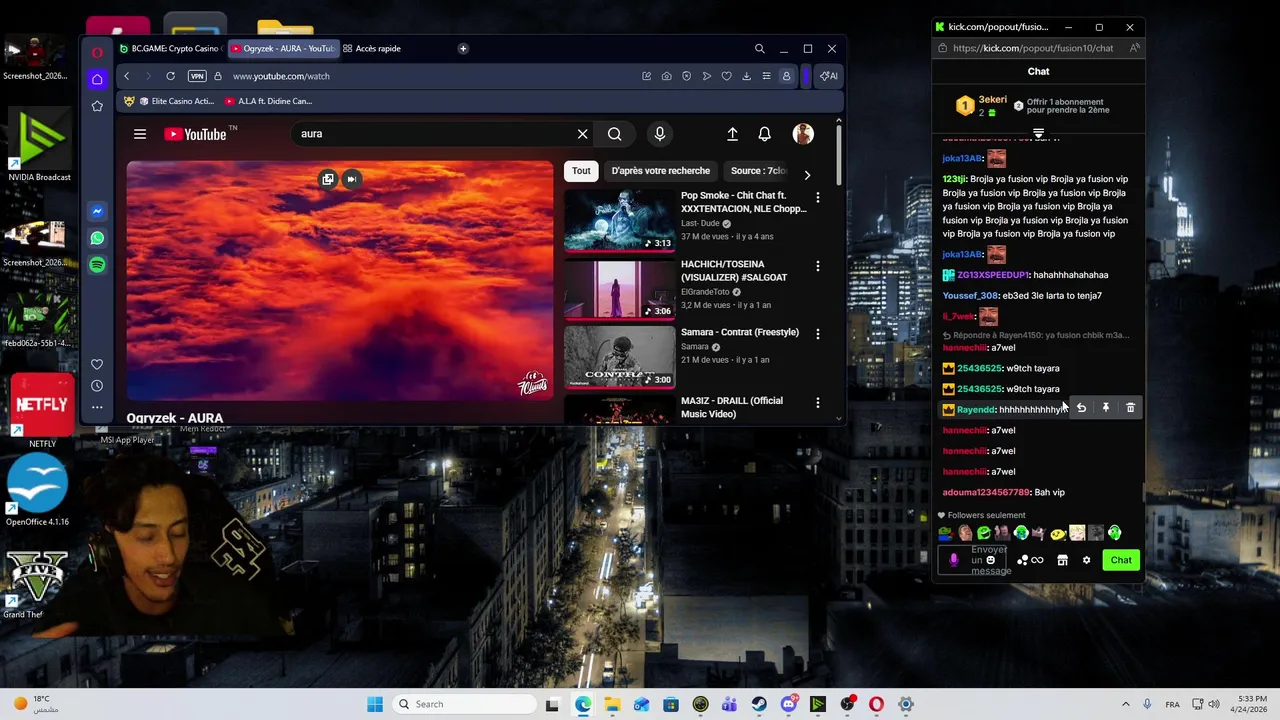Viewport: 1280px width, 720px height.
Task: Click the AURA video player
Action: (340, 281)
